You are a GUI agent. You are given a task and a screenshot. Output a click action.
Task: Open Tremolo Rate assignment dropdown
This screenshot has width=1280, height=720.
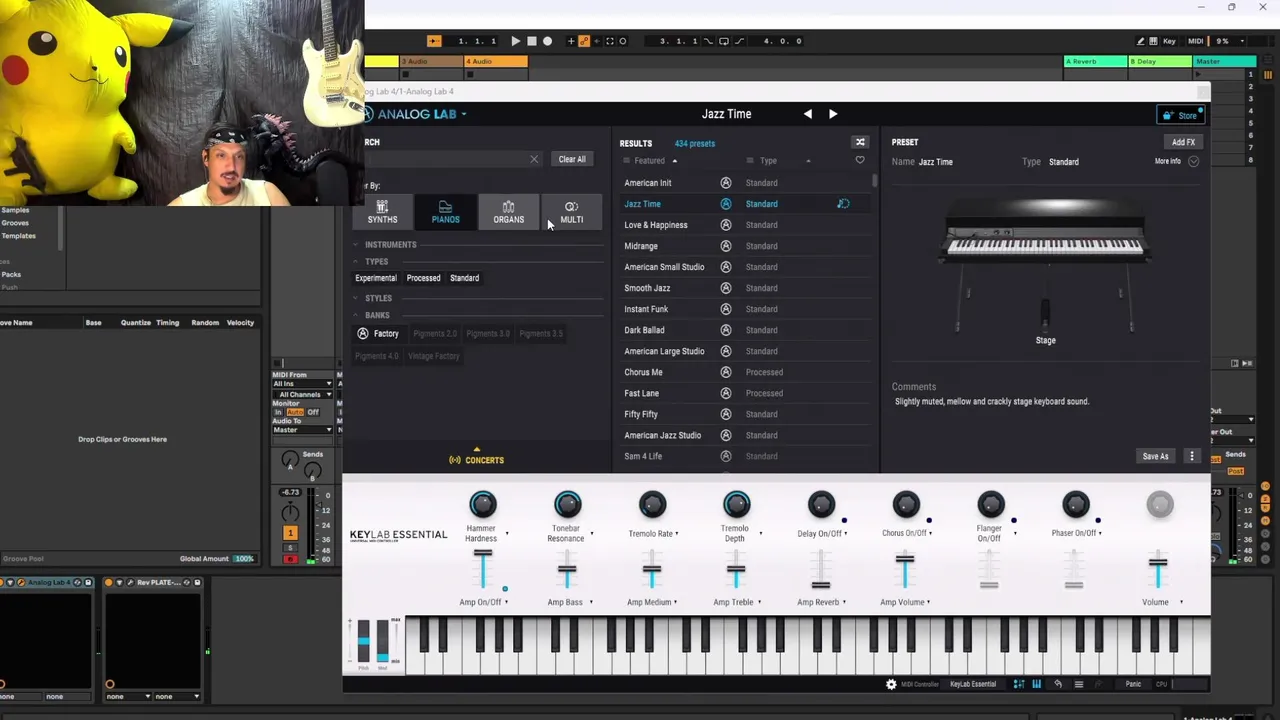coord(677,534)
